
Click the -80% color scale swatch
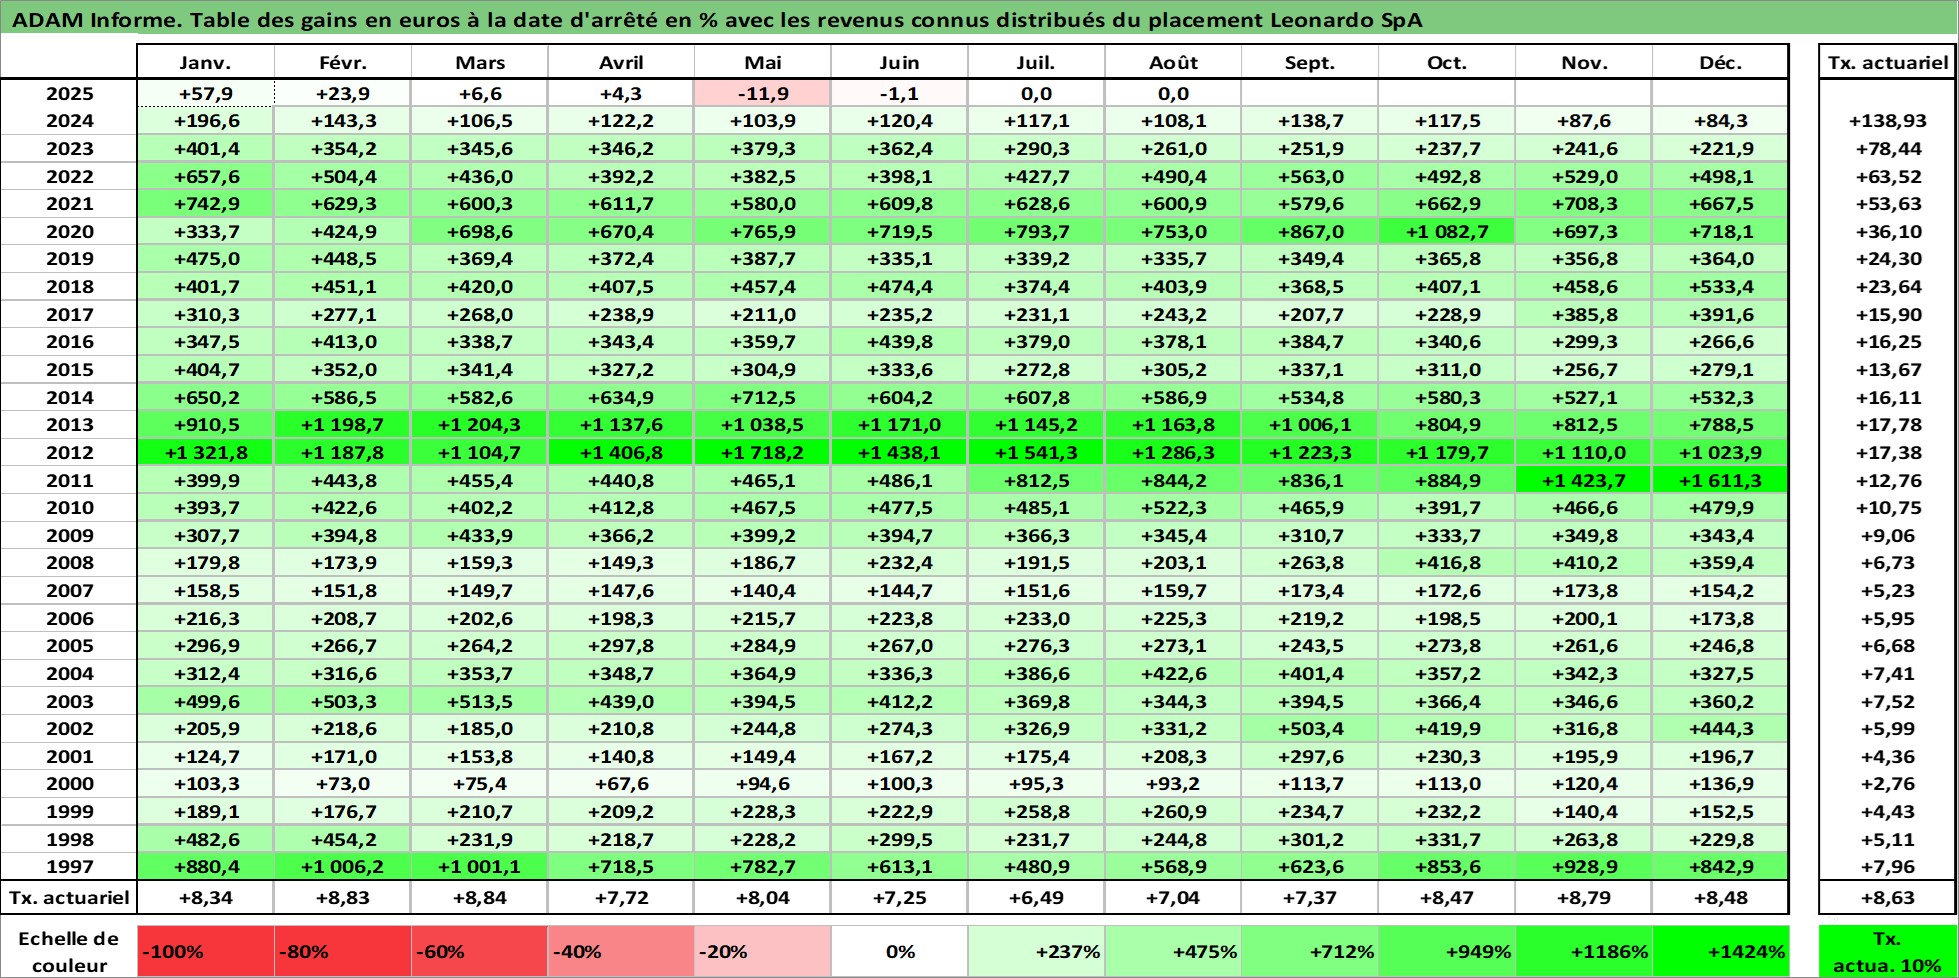(x=343, y=951)
